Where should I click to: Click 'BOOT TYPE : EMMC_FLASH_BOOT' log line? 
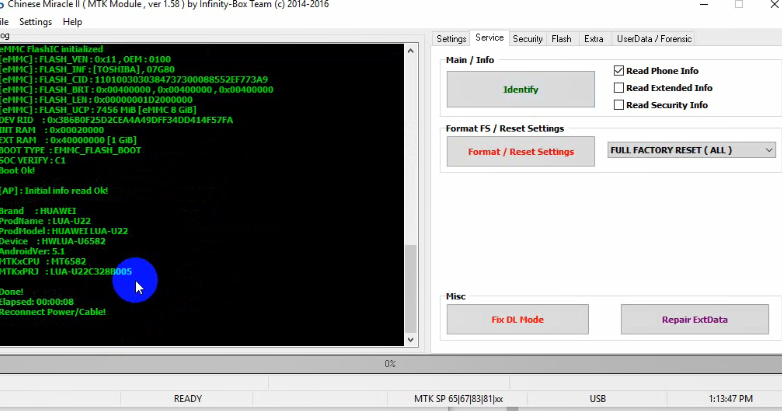point(70,150)
